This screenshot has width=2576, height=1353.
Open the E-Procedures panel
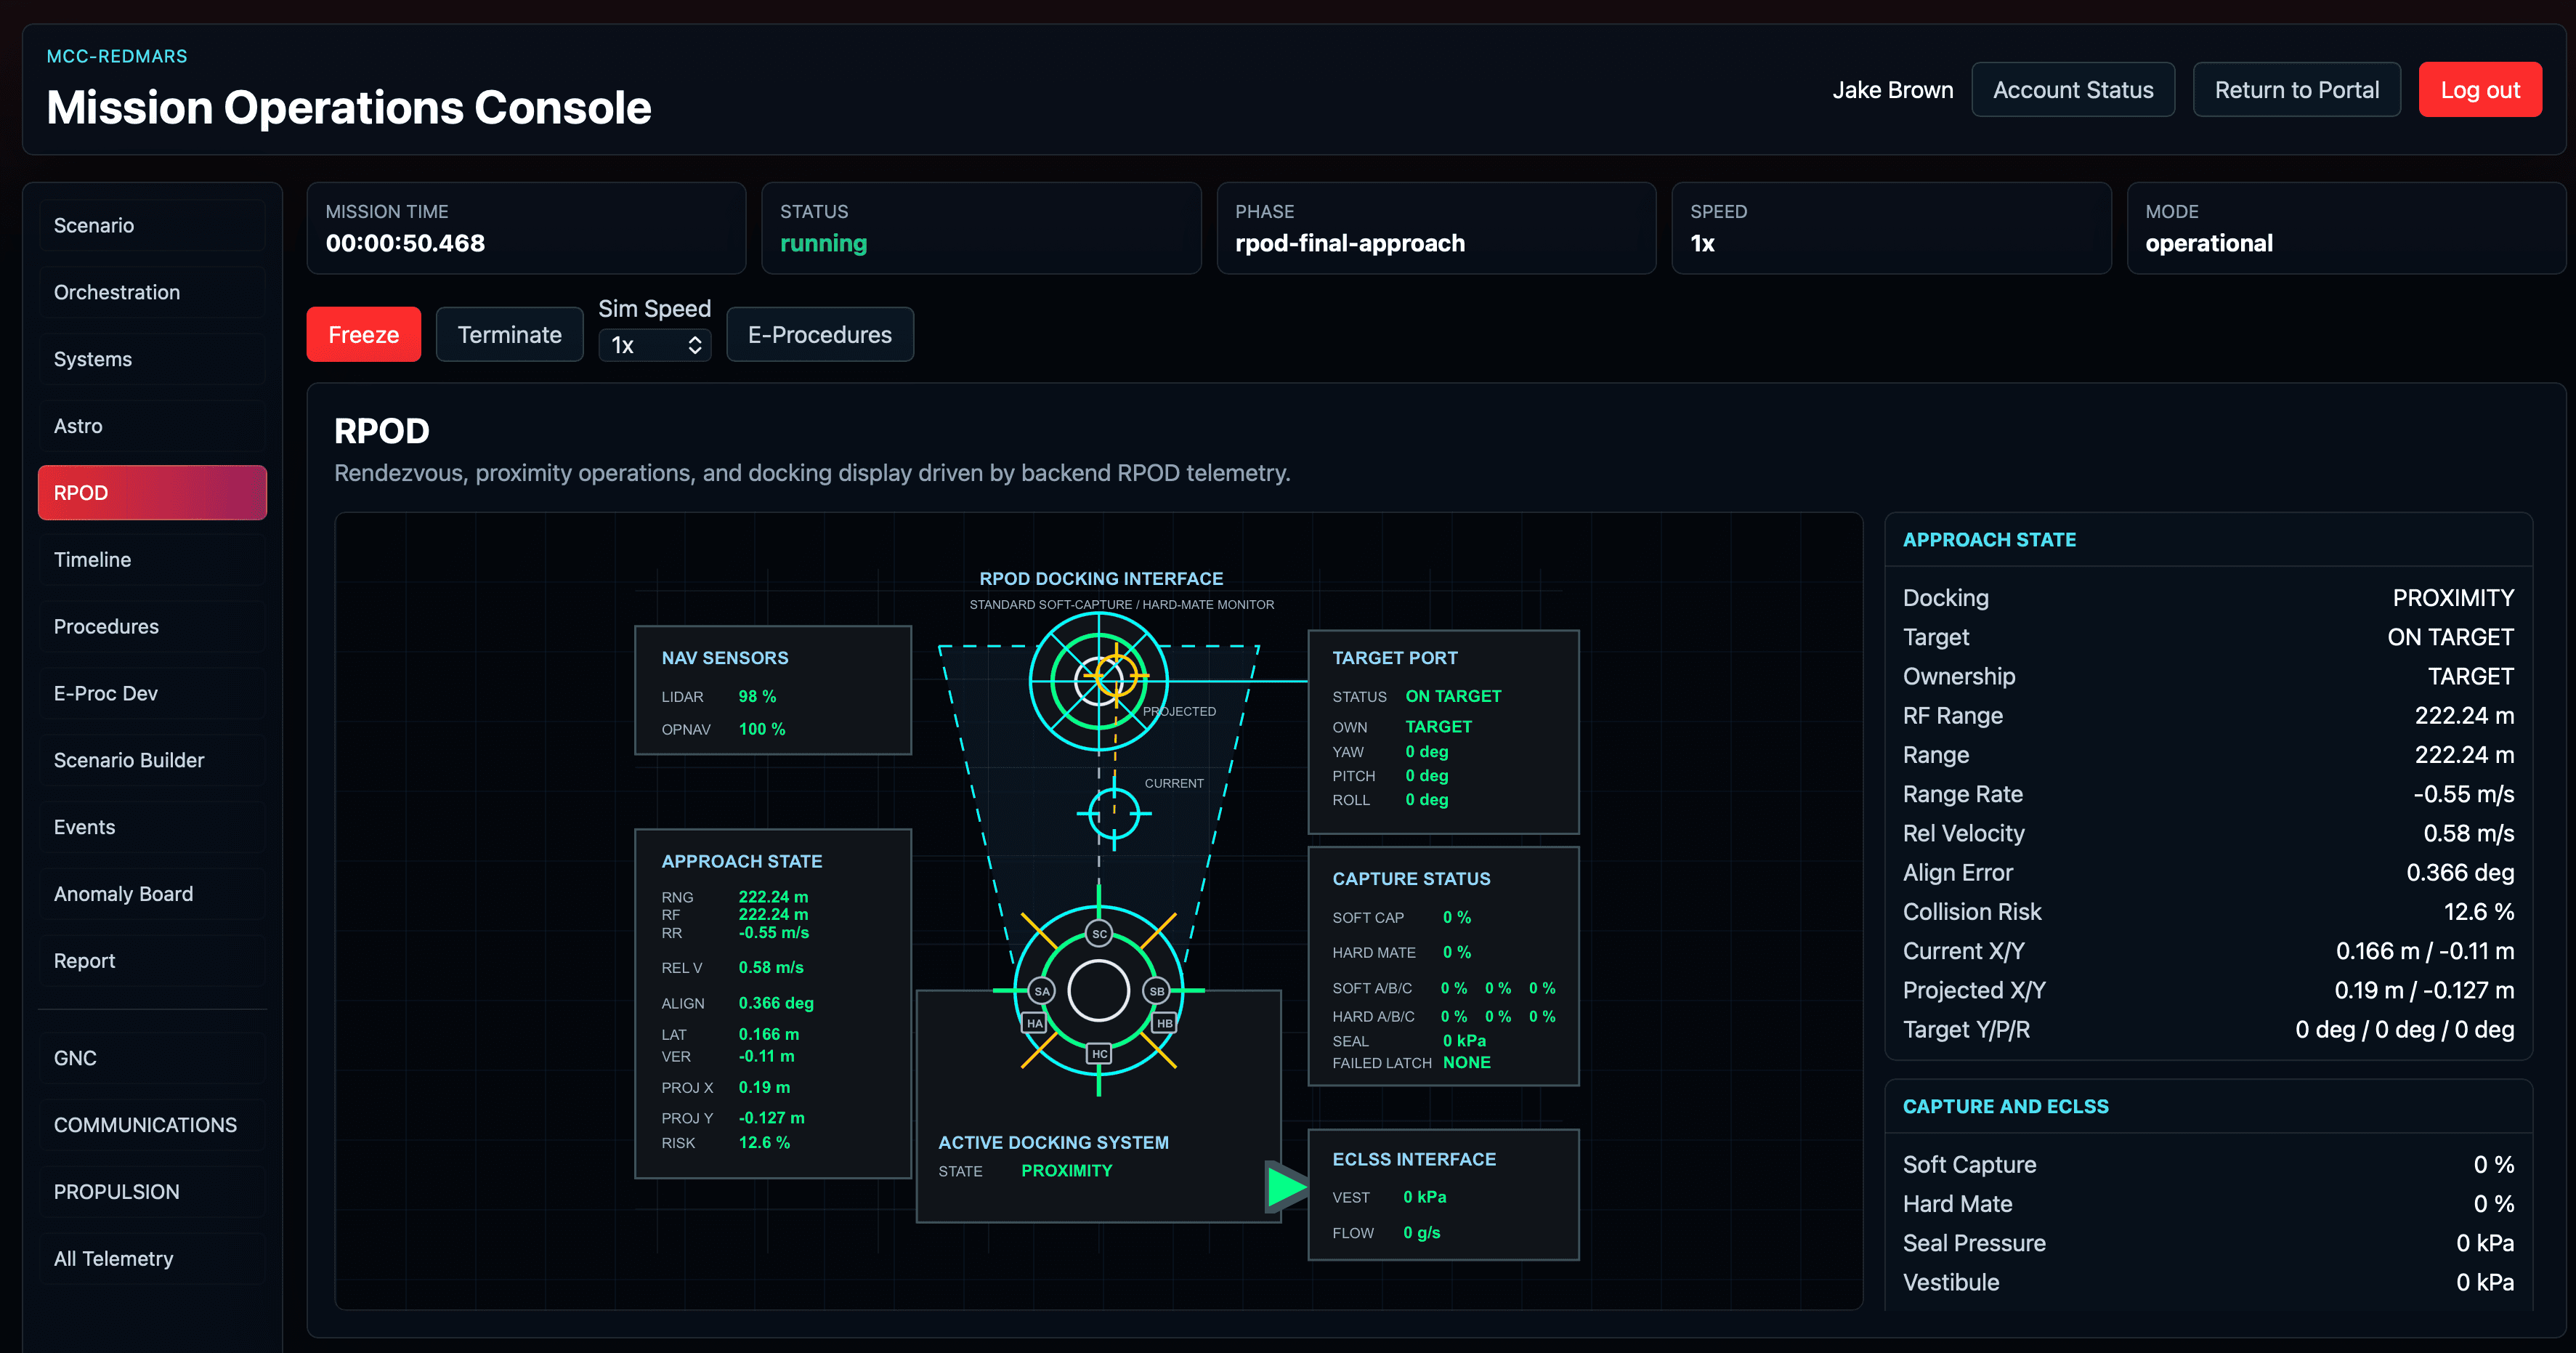coord(819,334)
